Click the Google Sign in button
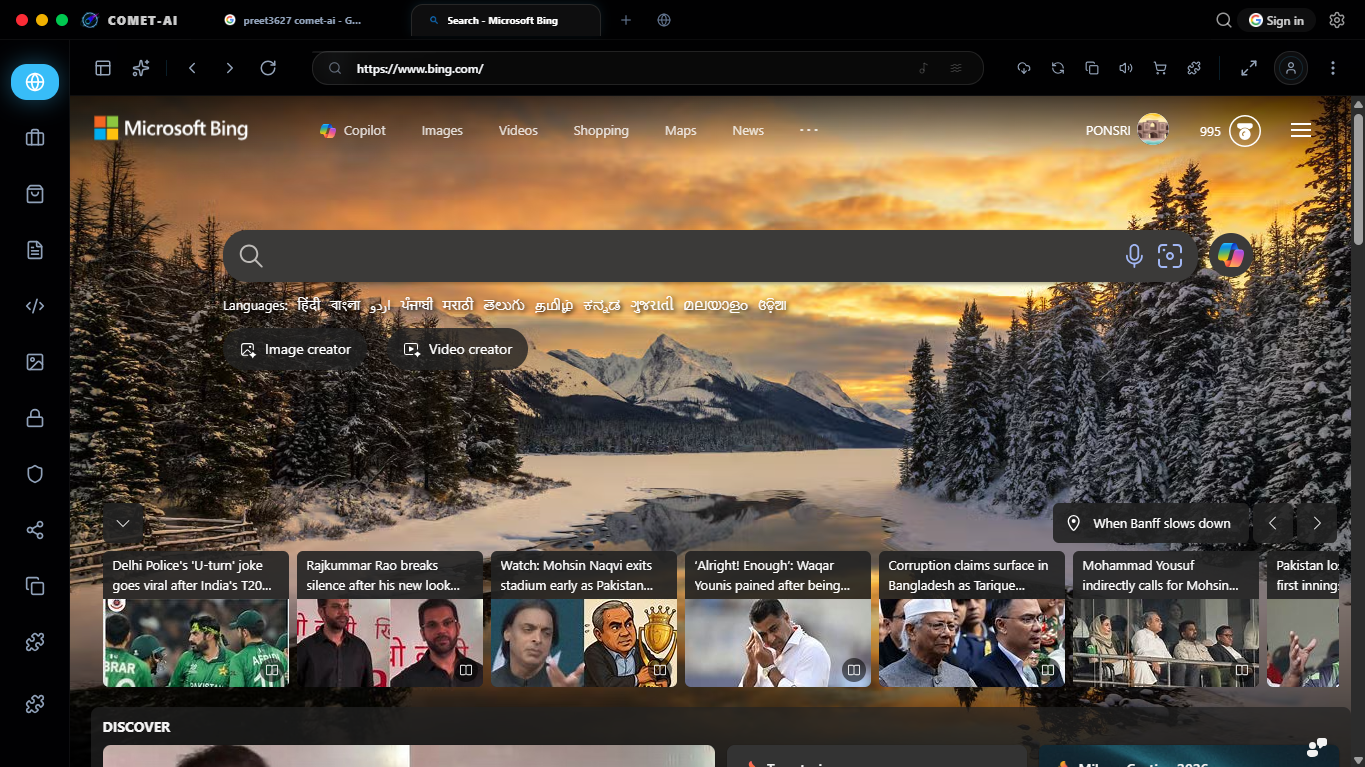Screen dimensions: 1365x767 click(1277, 20)
